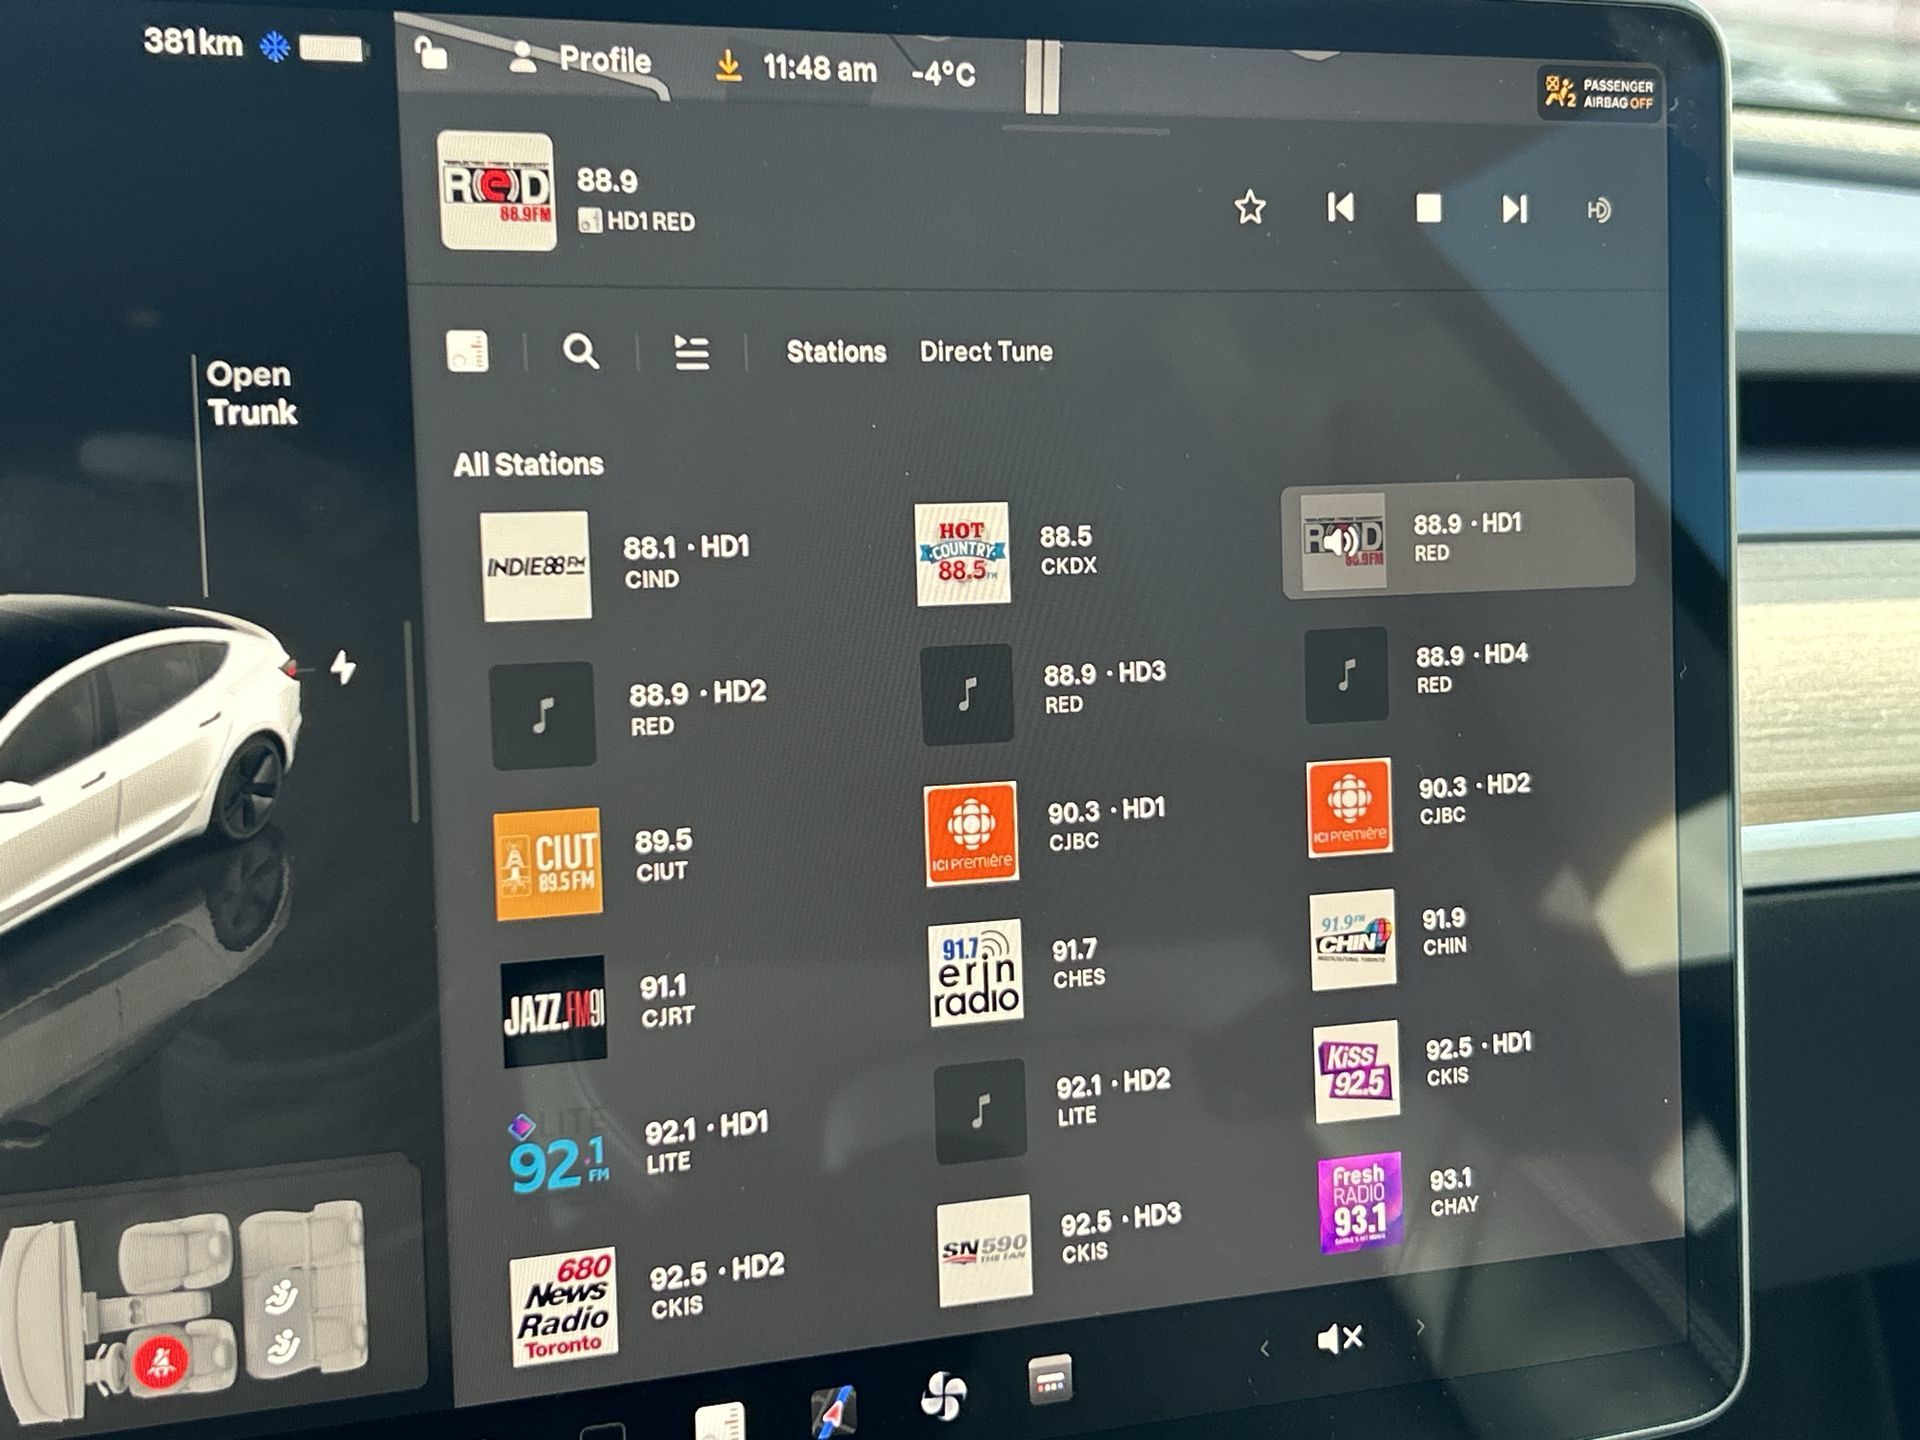
Task: Switch to the Direct Tune tab
Action: (x=985, y=352)
